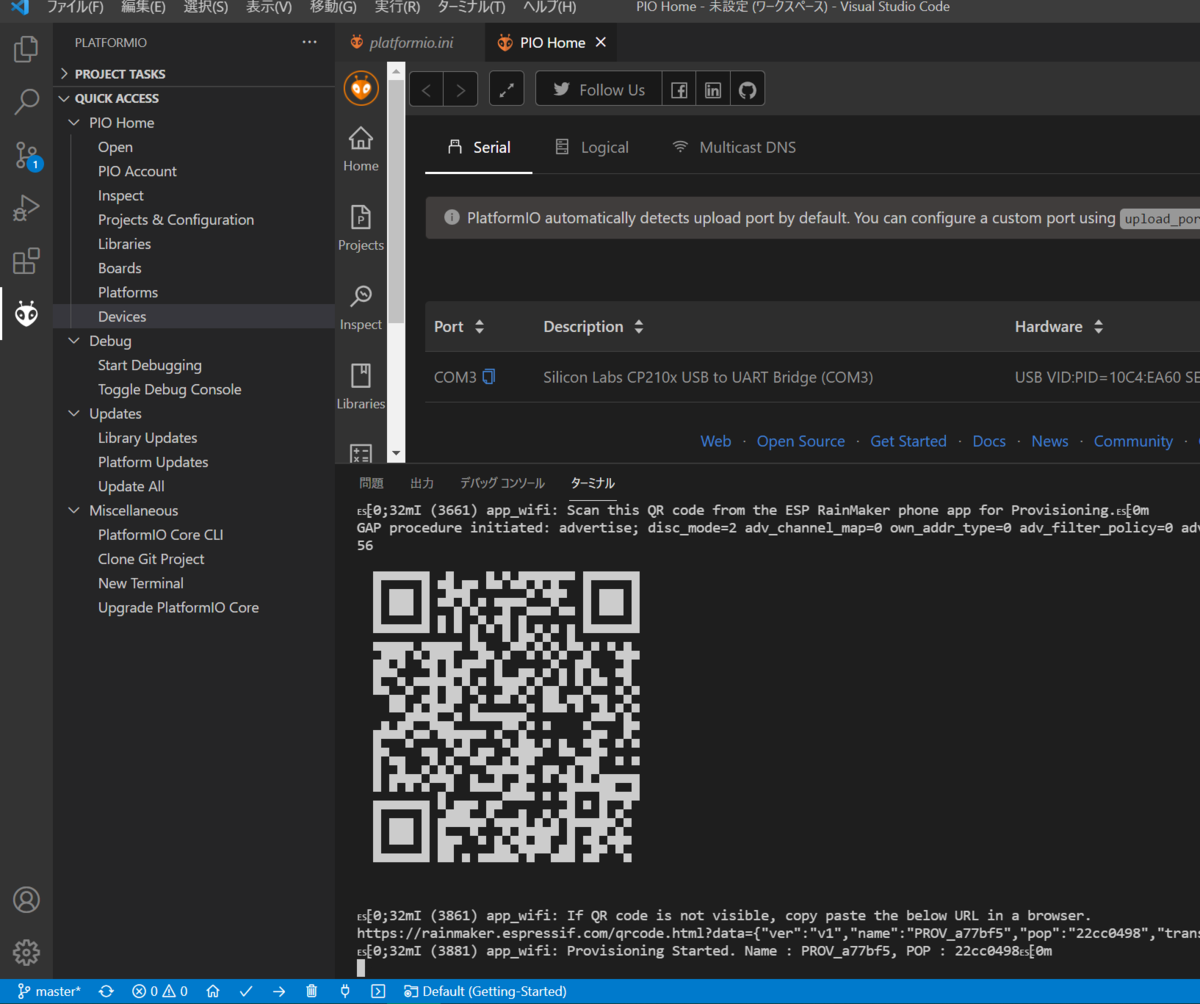Go back with the left arrow button

426,90
